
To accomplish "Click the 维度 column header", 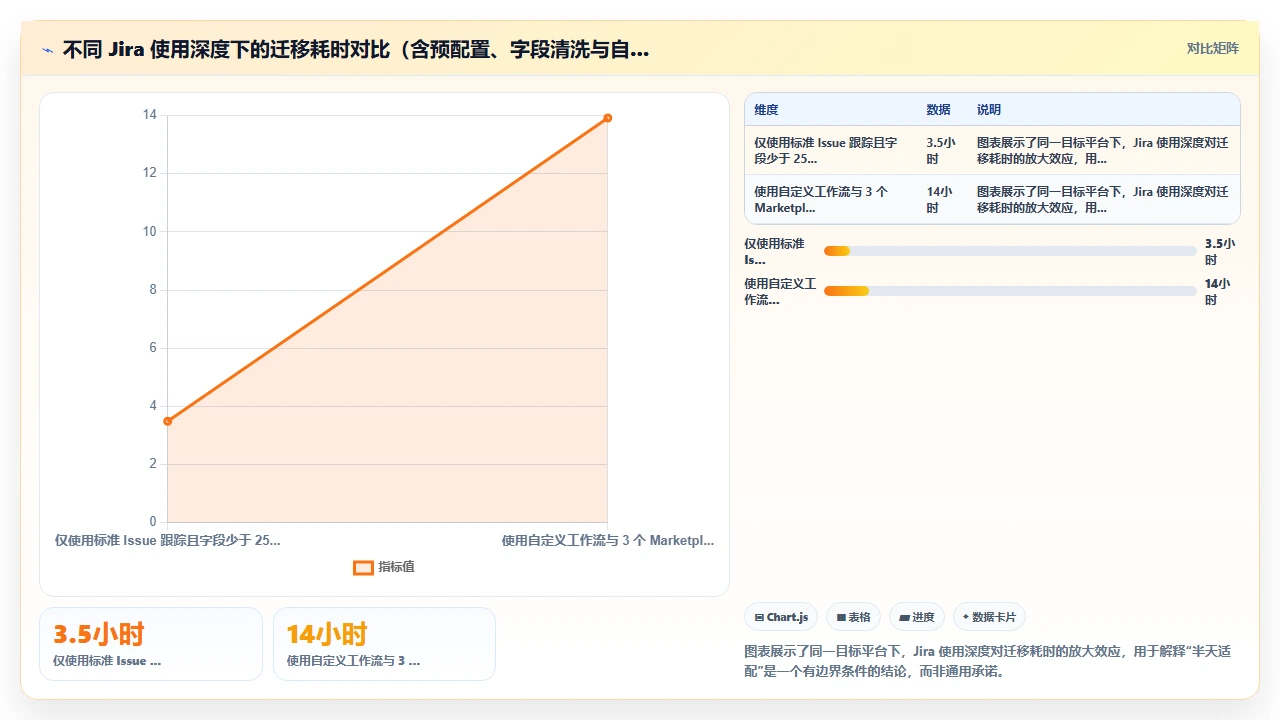I will tap(766, 109).
